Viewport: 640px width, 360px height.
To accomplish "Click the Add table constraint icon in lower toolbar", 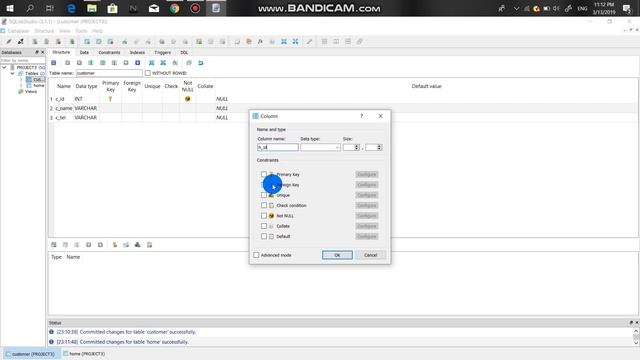I will tap(53, 245).
